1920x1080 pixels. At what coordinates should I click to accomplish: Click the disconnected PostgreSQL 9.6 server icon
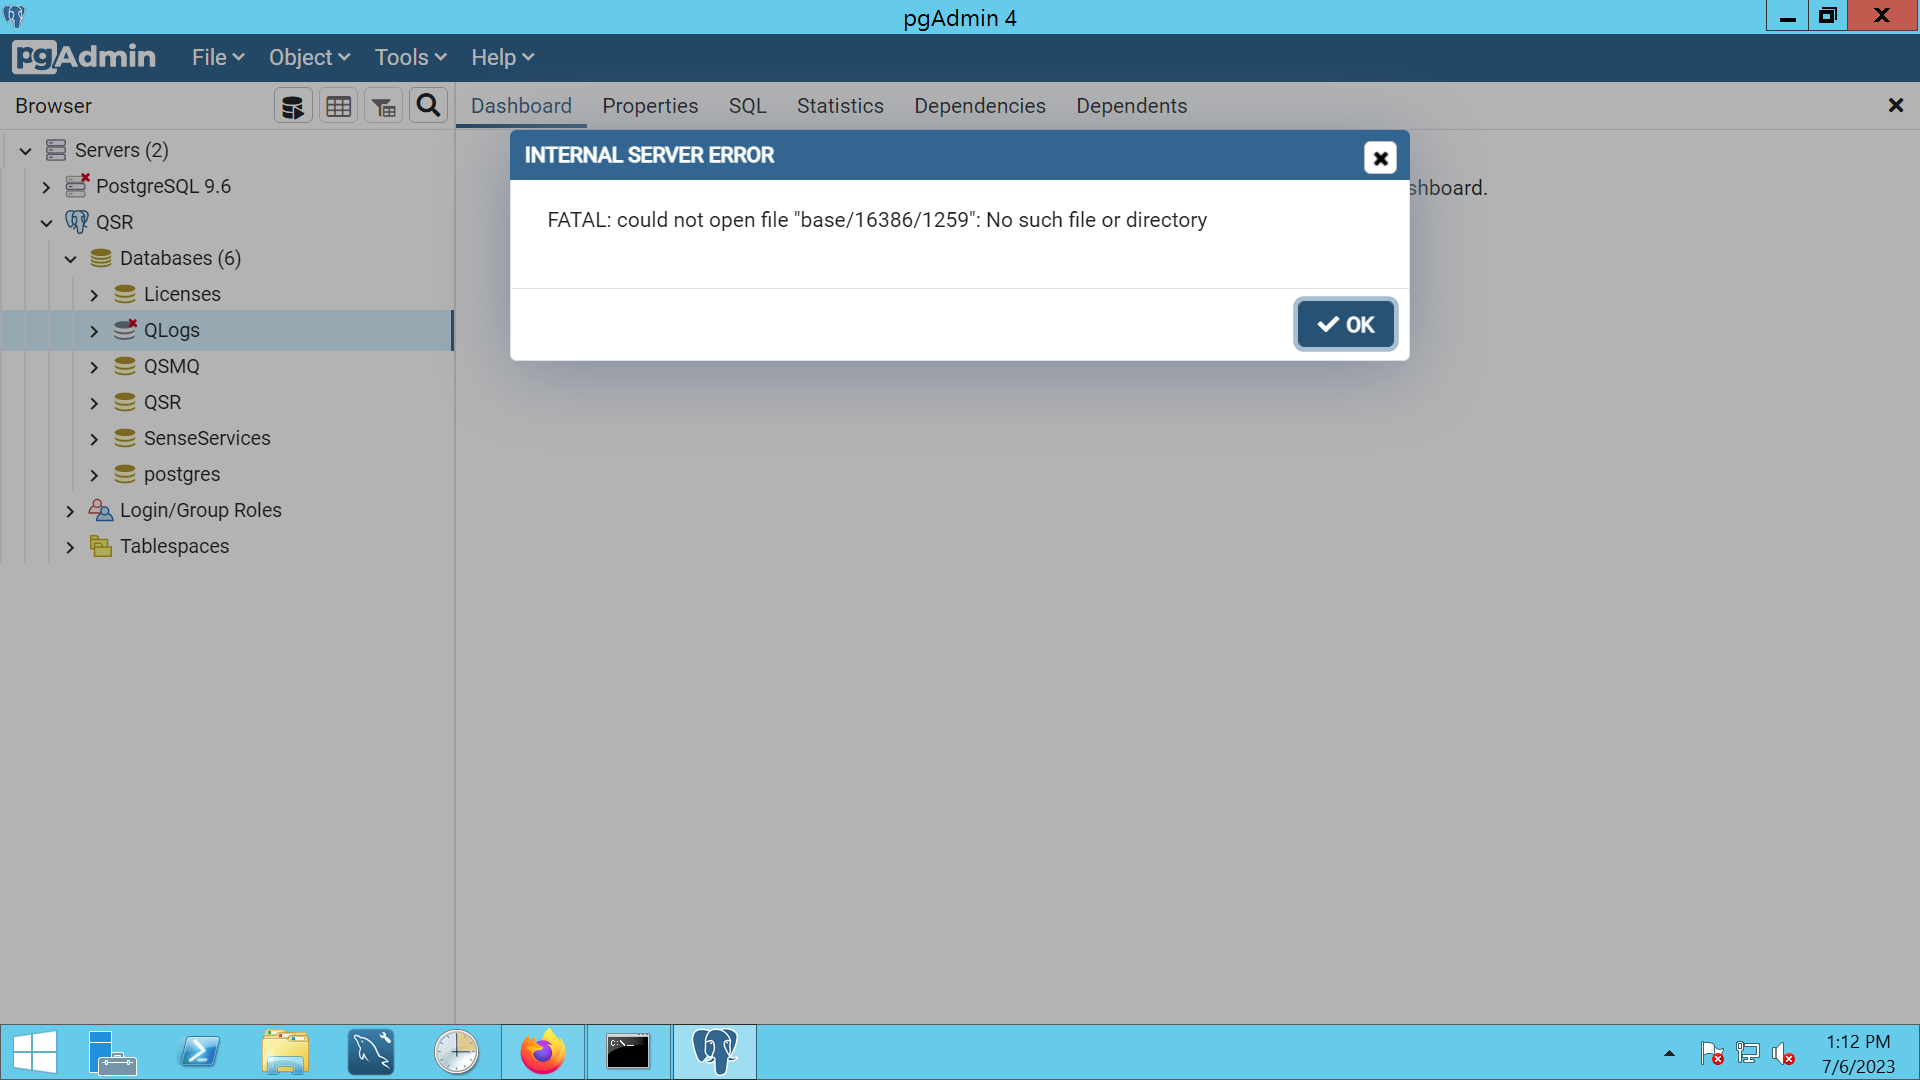point(77,186)
